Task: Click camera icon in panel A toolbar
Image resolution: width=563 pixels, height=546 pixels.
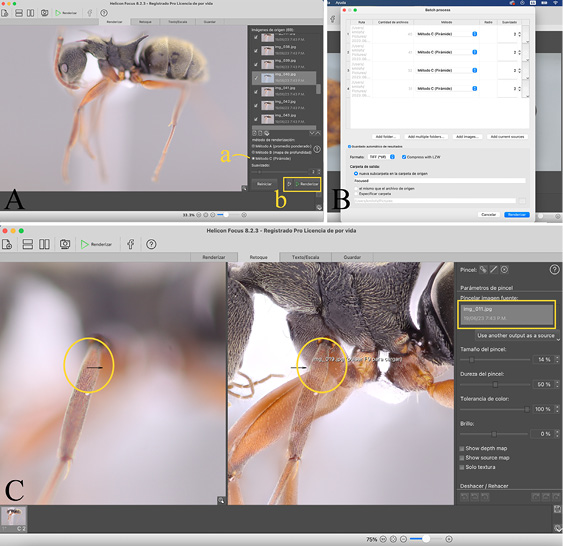Action: pyautogui.click(x=45, y=13)
